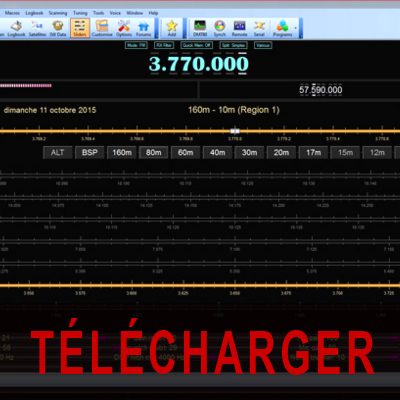400x400 pixels.
Task: Add a favourite with the star icon
Action: point(172,28)
